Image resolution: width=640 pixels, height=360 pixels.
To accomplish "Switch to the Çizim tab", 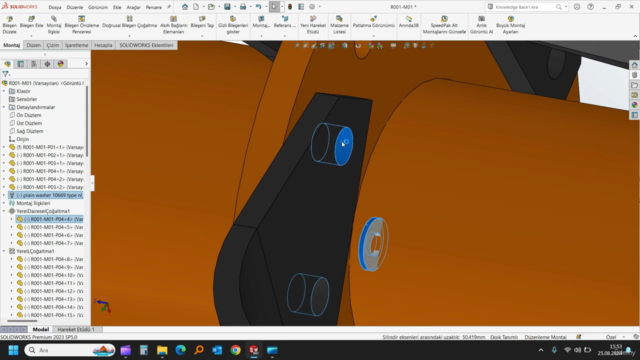I will (53, 45).
